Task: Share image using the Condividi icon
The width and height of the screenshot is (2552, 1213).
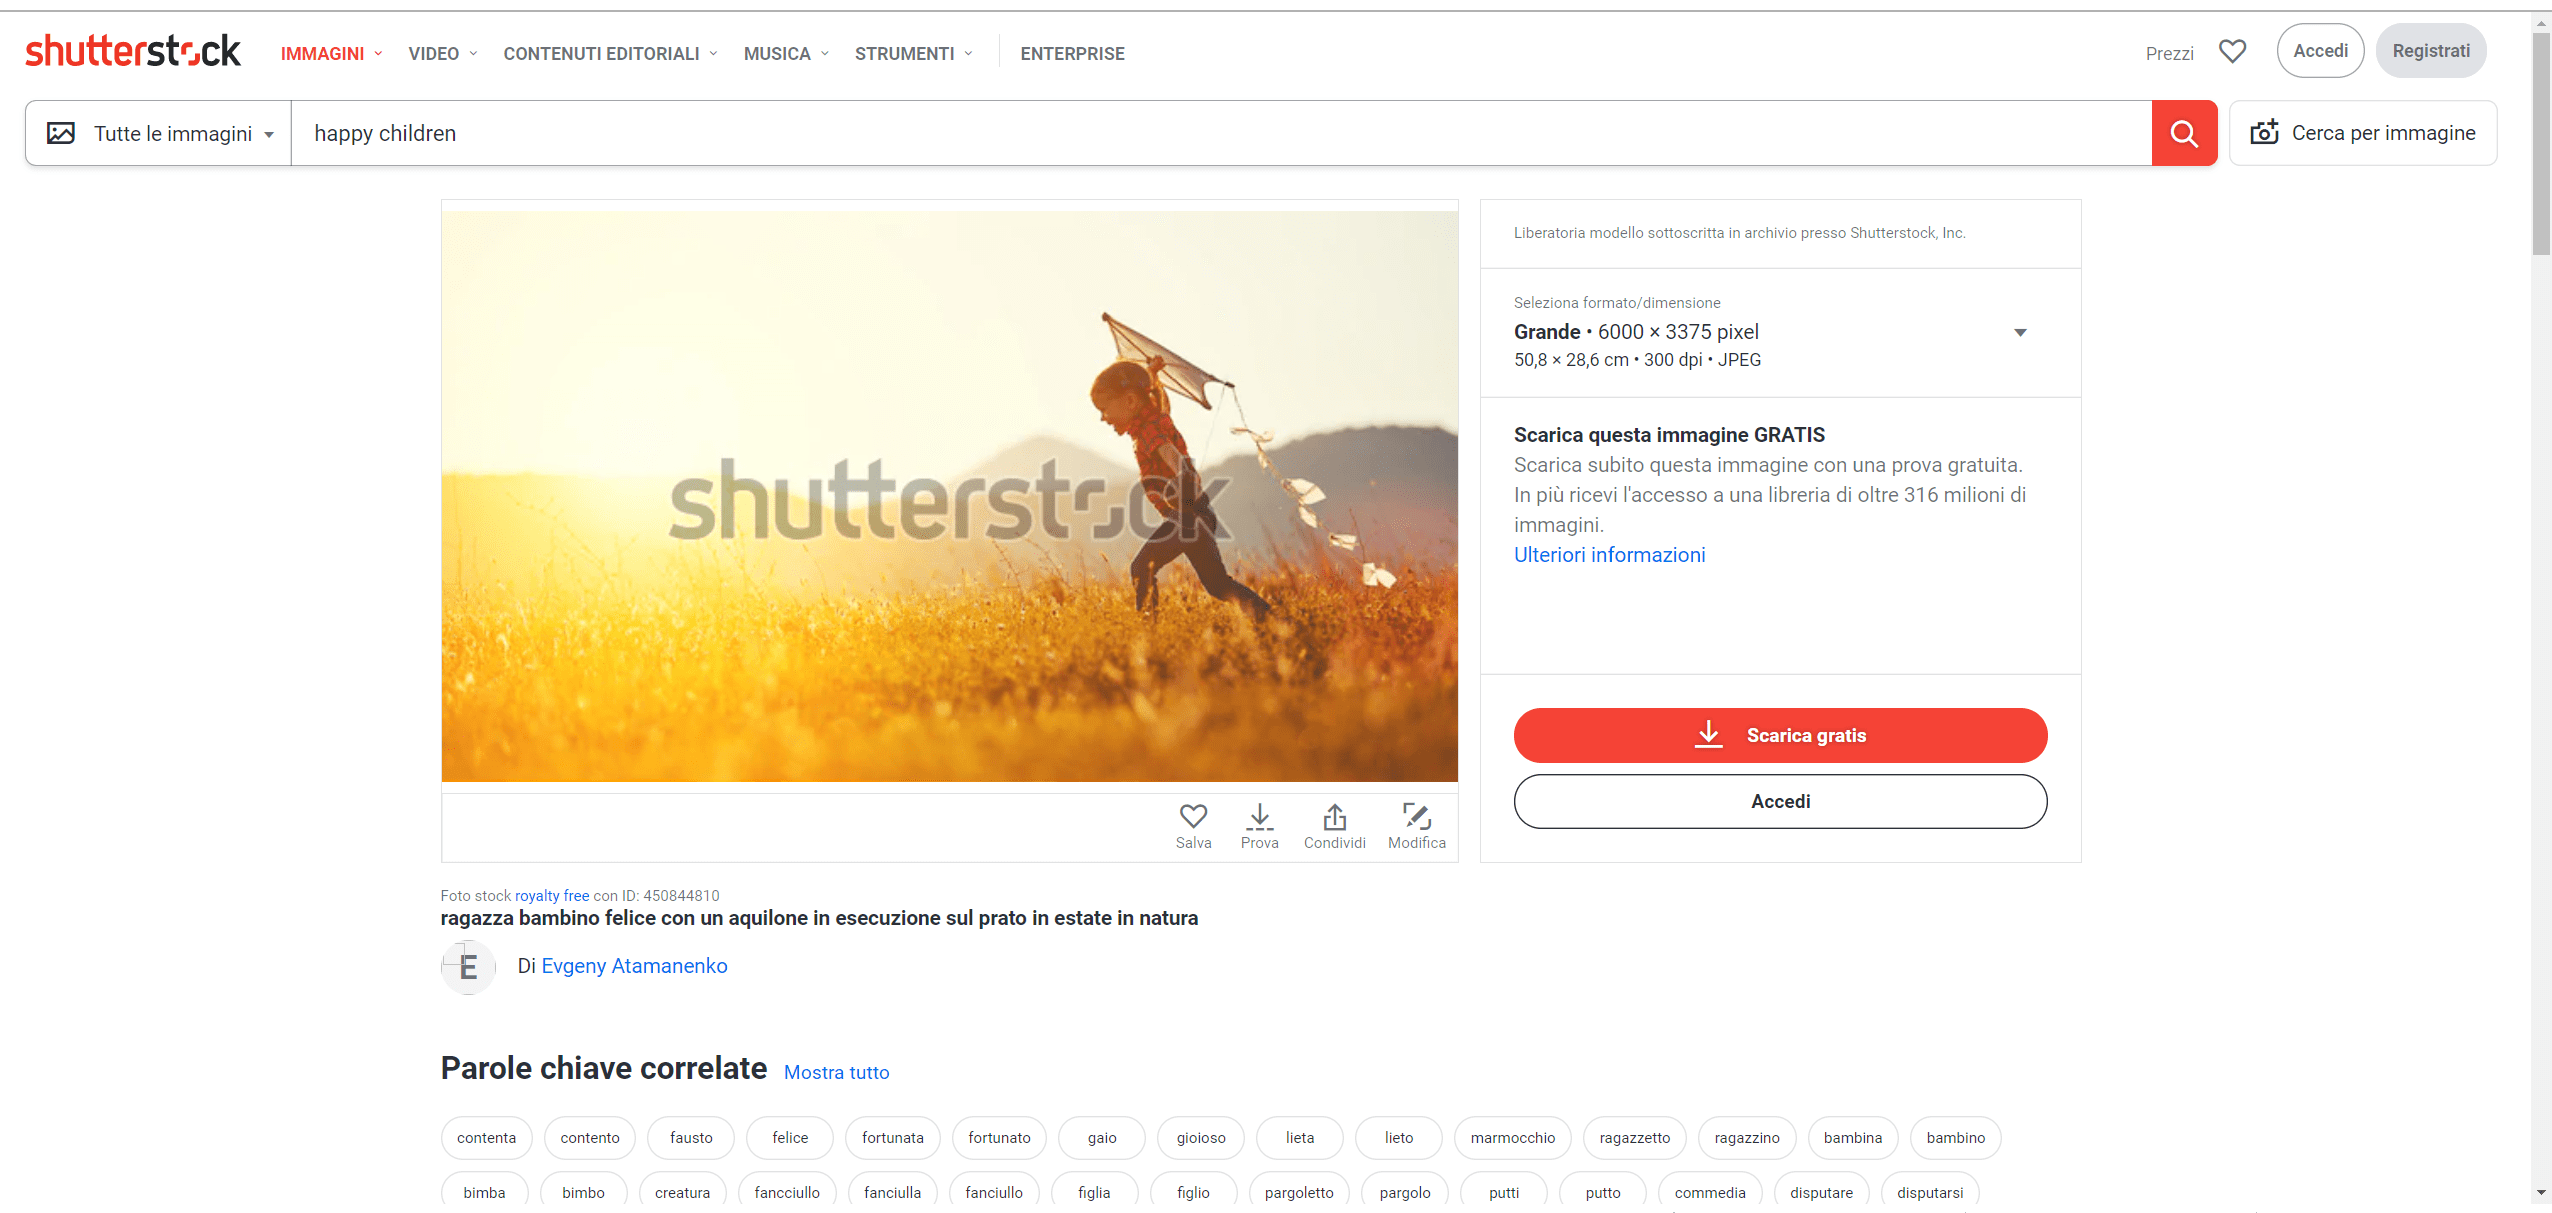Action: pos(1334,826)
